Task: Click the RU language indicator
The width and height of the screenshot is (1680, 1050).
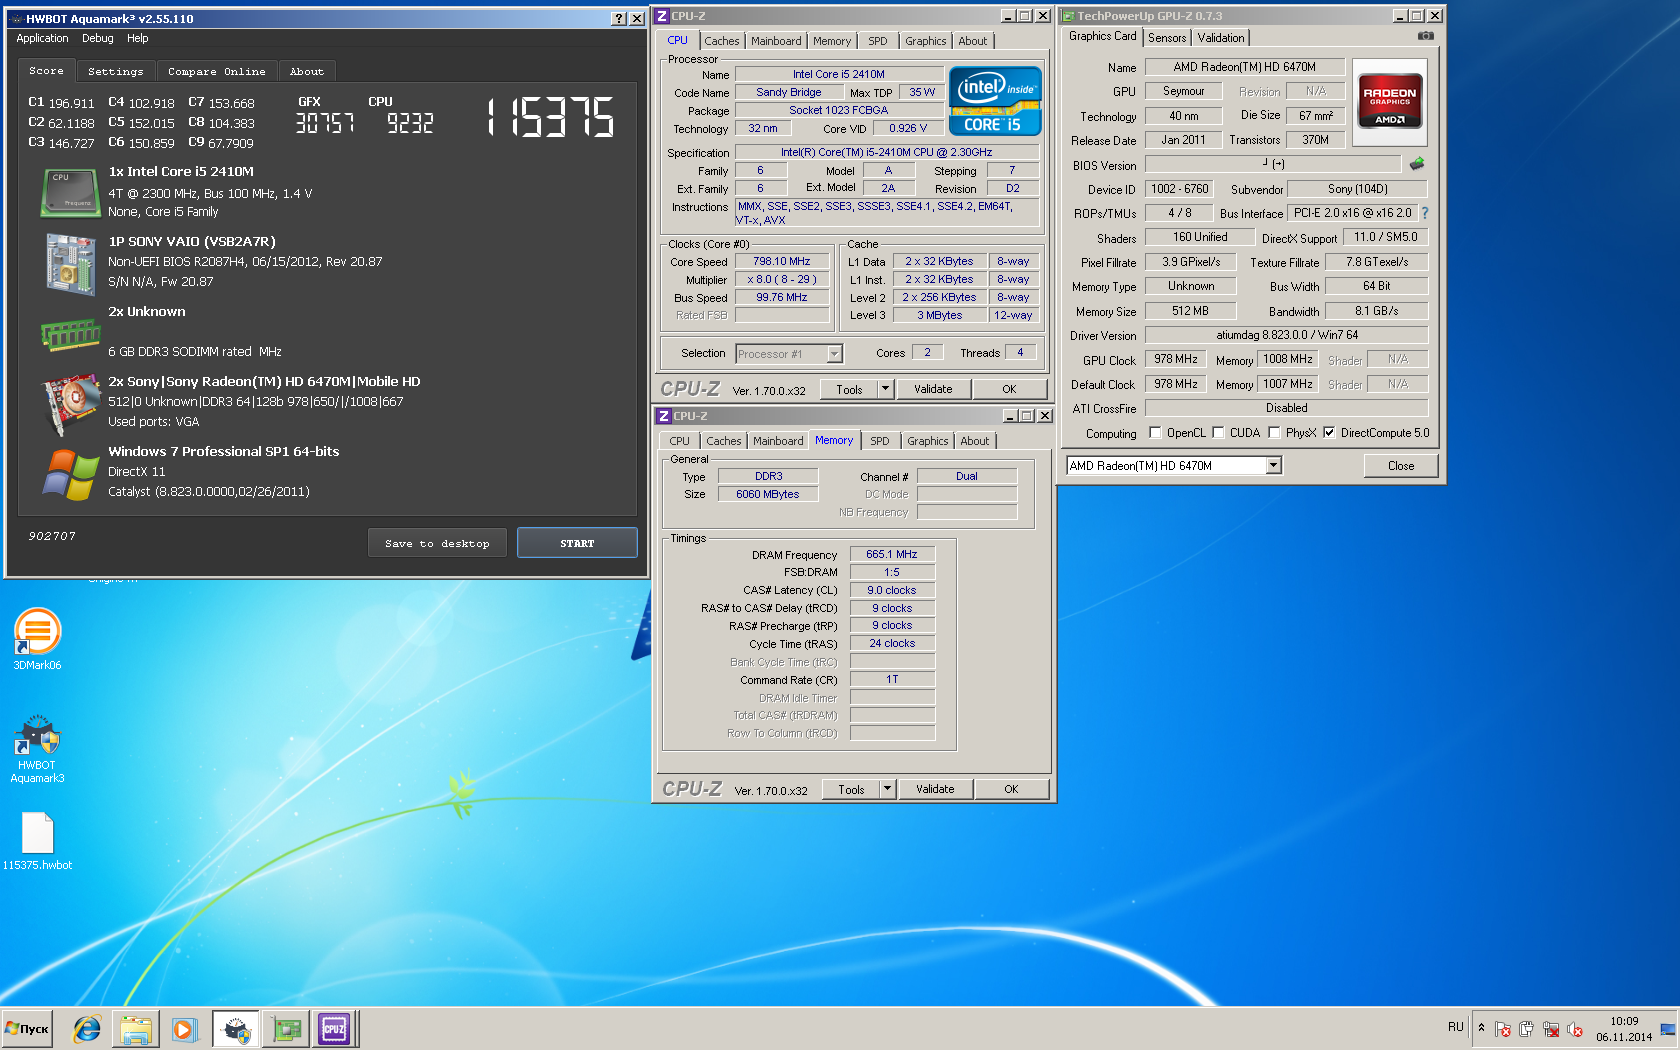Action: click(x=1455, y=1027)
